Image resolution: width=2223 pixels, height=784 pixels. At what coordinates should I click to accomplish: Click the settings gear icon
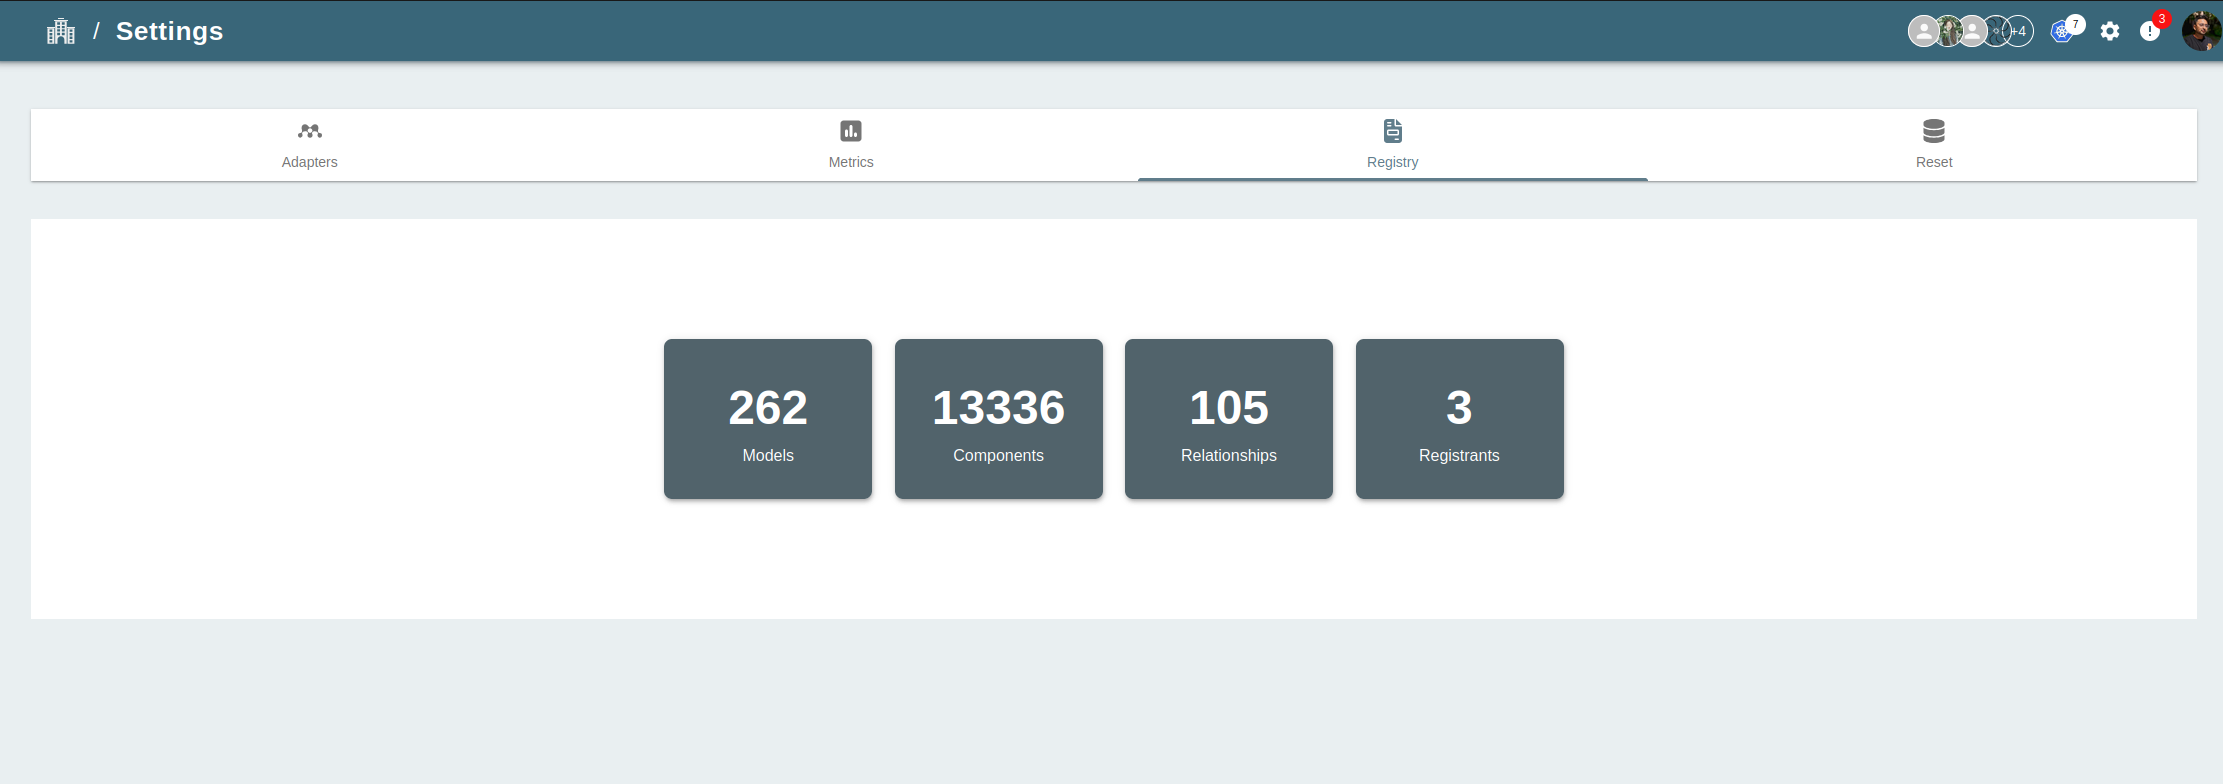click(x=2110, y=32)
